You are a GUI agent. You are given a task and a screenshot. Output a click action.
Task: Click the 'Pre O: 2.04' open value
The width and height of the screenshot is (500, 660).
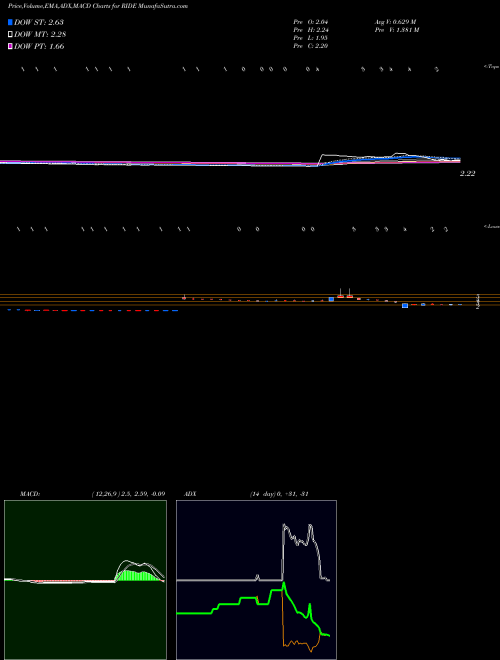[311, 22]
